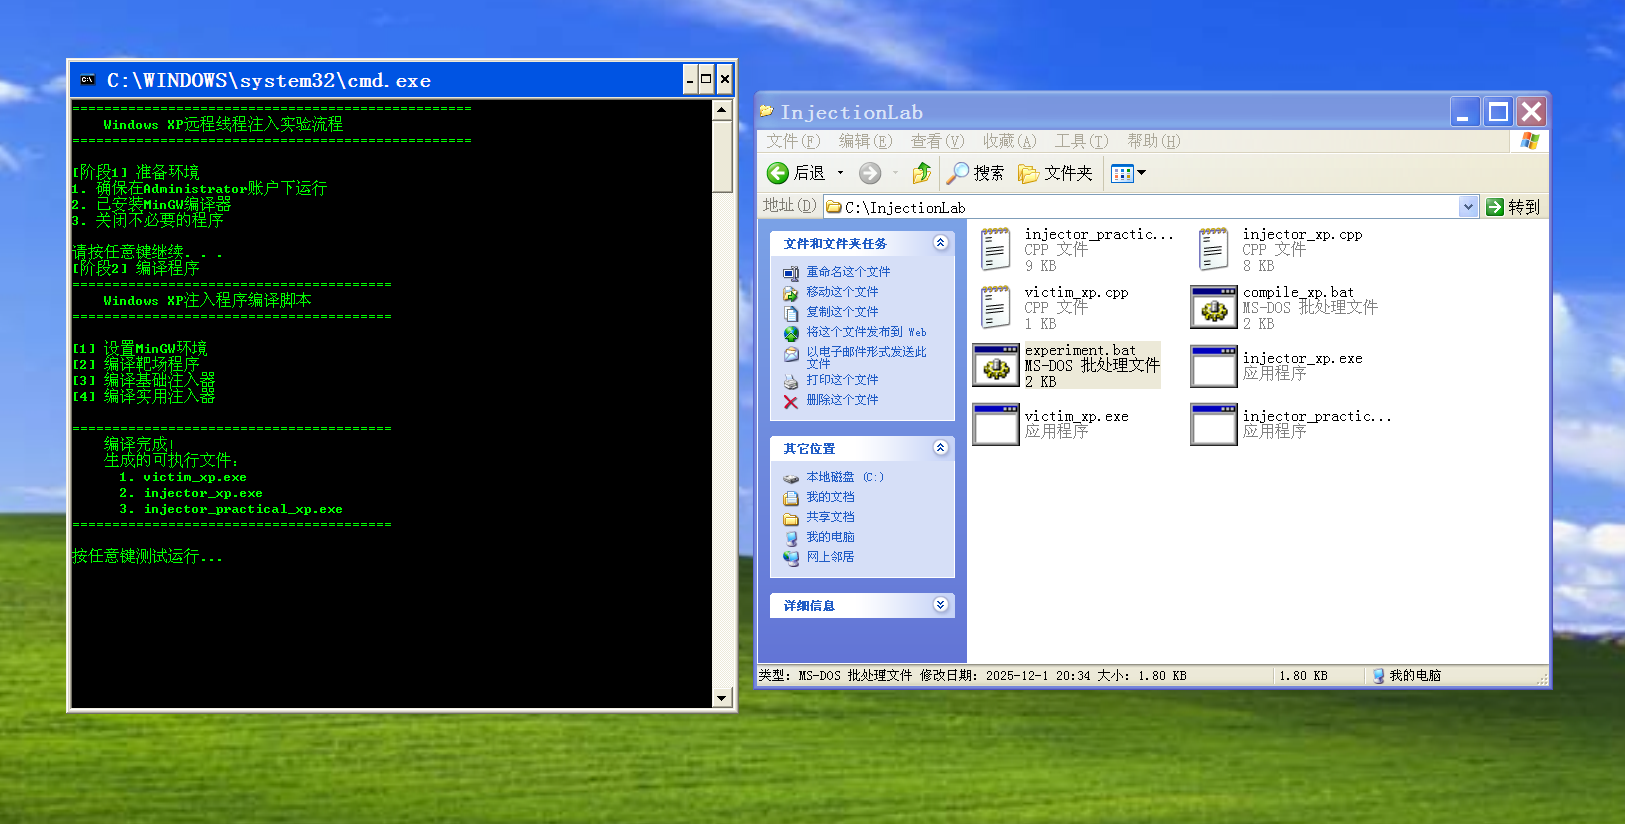Click the local disk drive icon
Viewport: 1625px width, 824px height.
(x=791, y=478)
